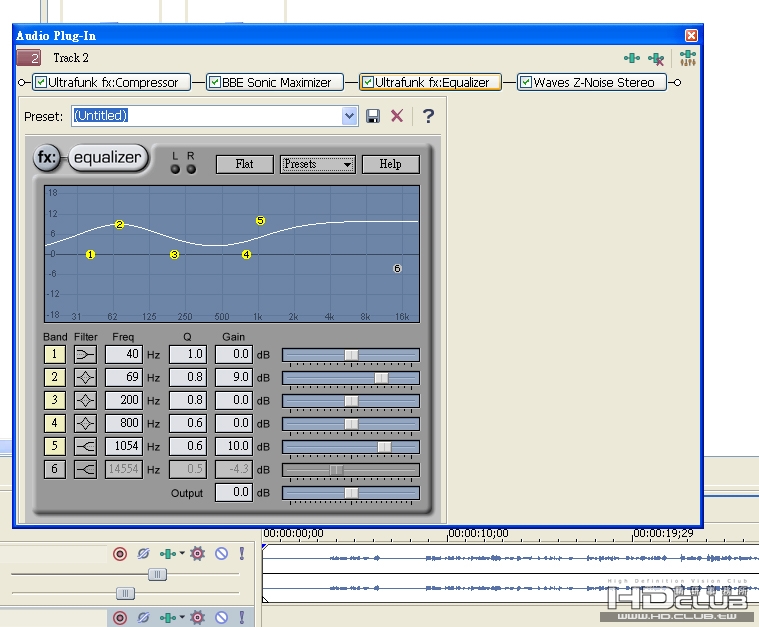Select EQ node 1 on the graph
The image size is (759, 627).
pyautogui.click(x=91, y=255)
